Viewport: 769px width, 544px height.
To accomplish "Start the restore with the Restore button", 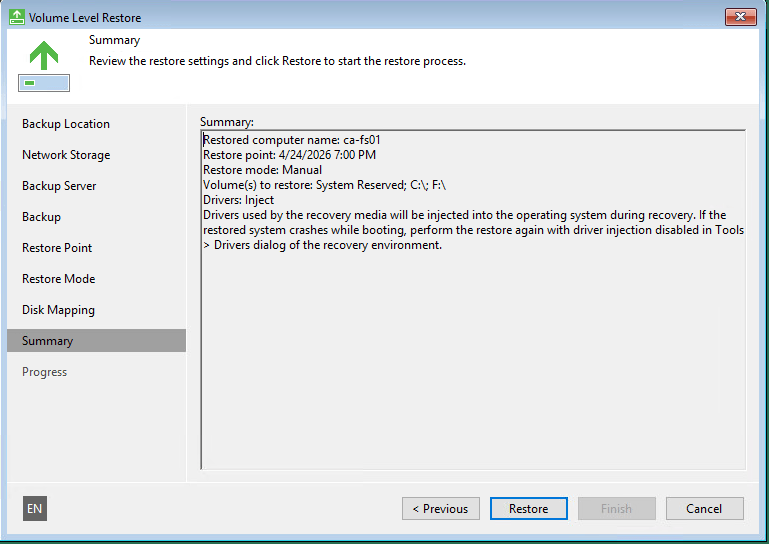I will tap(529, 509).
